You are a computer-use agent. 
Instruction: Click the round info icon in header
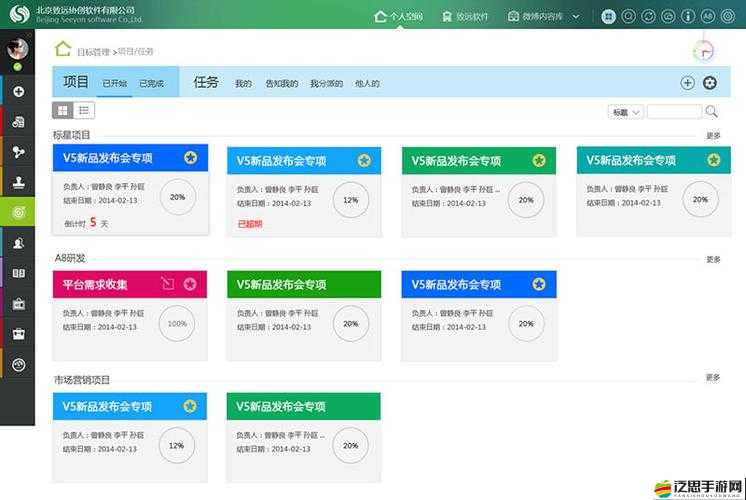pos(688,17)
